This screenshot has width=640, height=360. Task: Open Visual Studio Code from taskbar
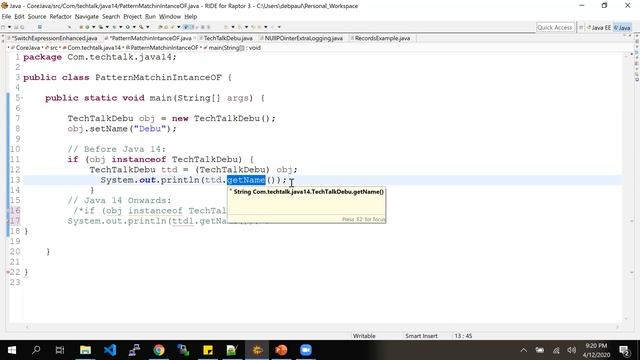point(110,350)
